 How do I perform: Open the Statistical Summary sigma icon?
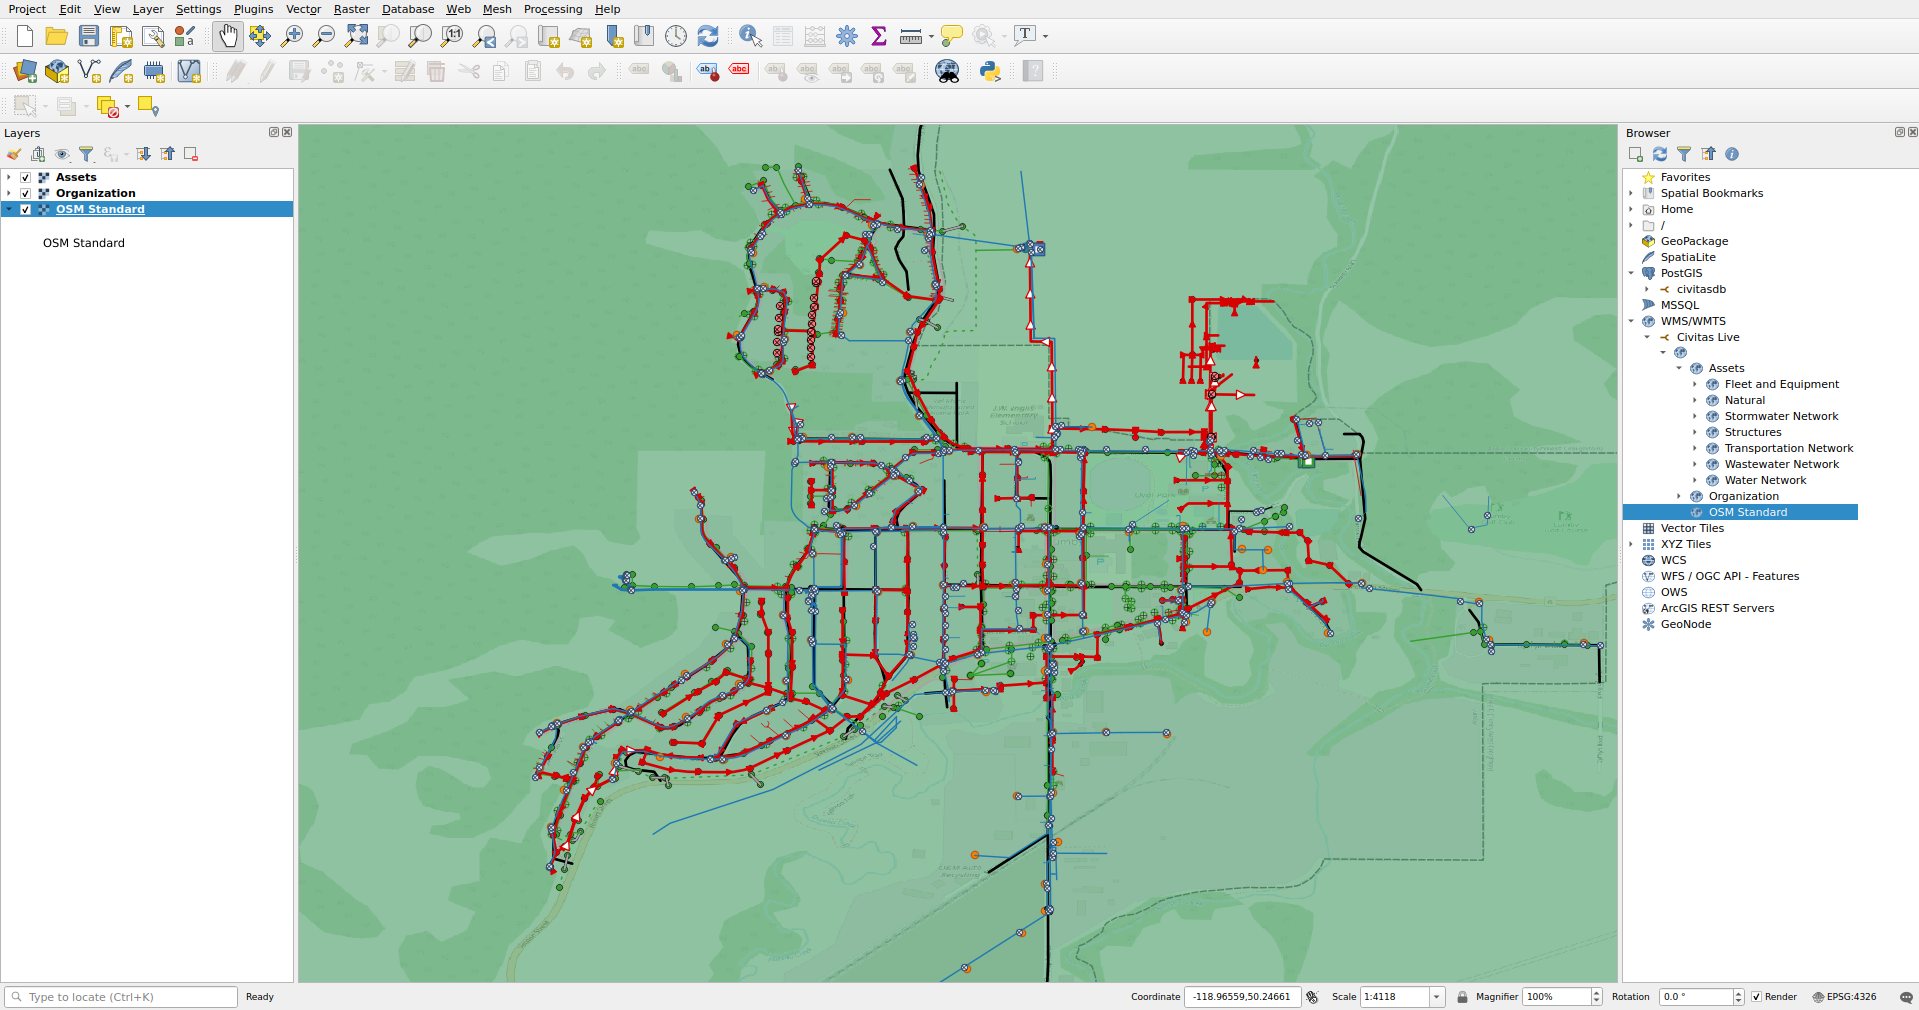point(879,36)
